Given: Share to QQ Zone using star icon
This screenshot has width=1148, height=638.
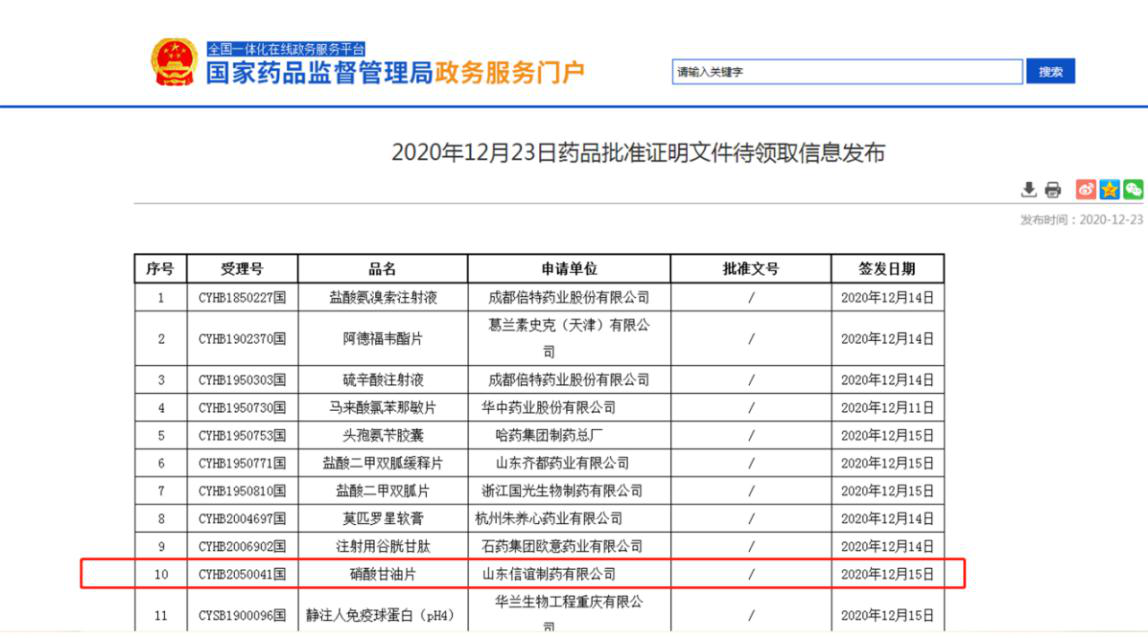Looking at the screenshot, I should coord(1109,189).
